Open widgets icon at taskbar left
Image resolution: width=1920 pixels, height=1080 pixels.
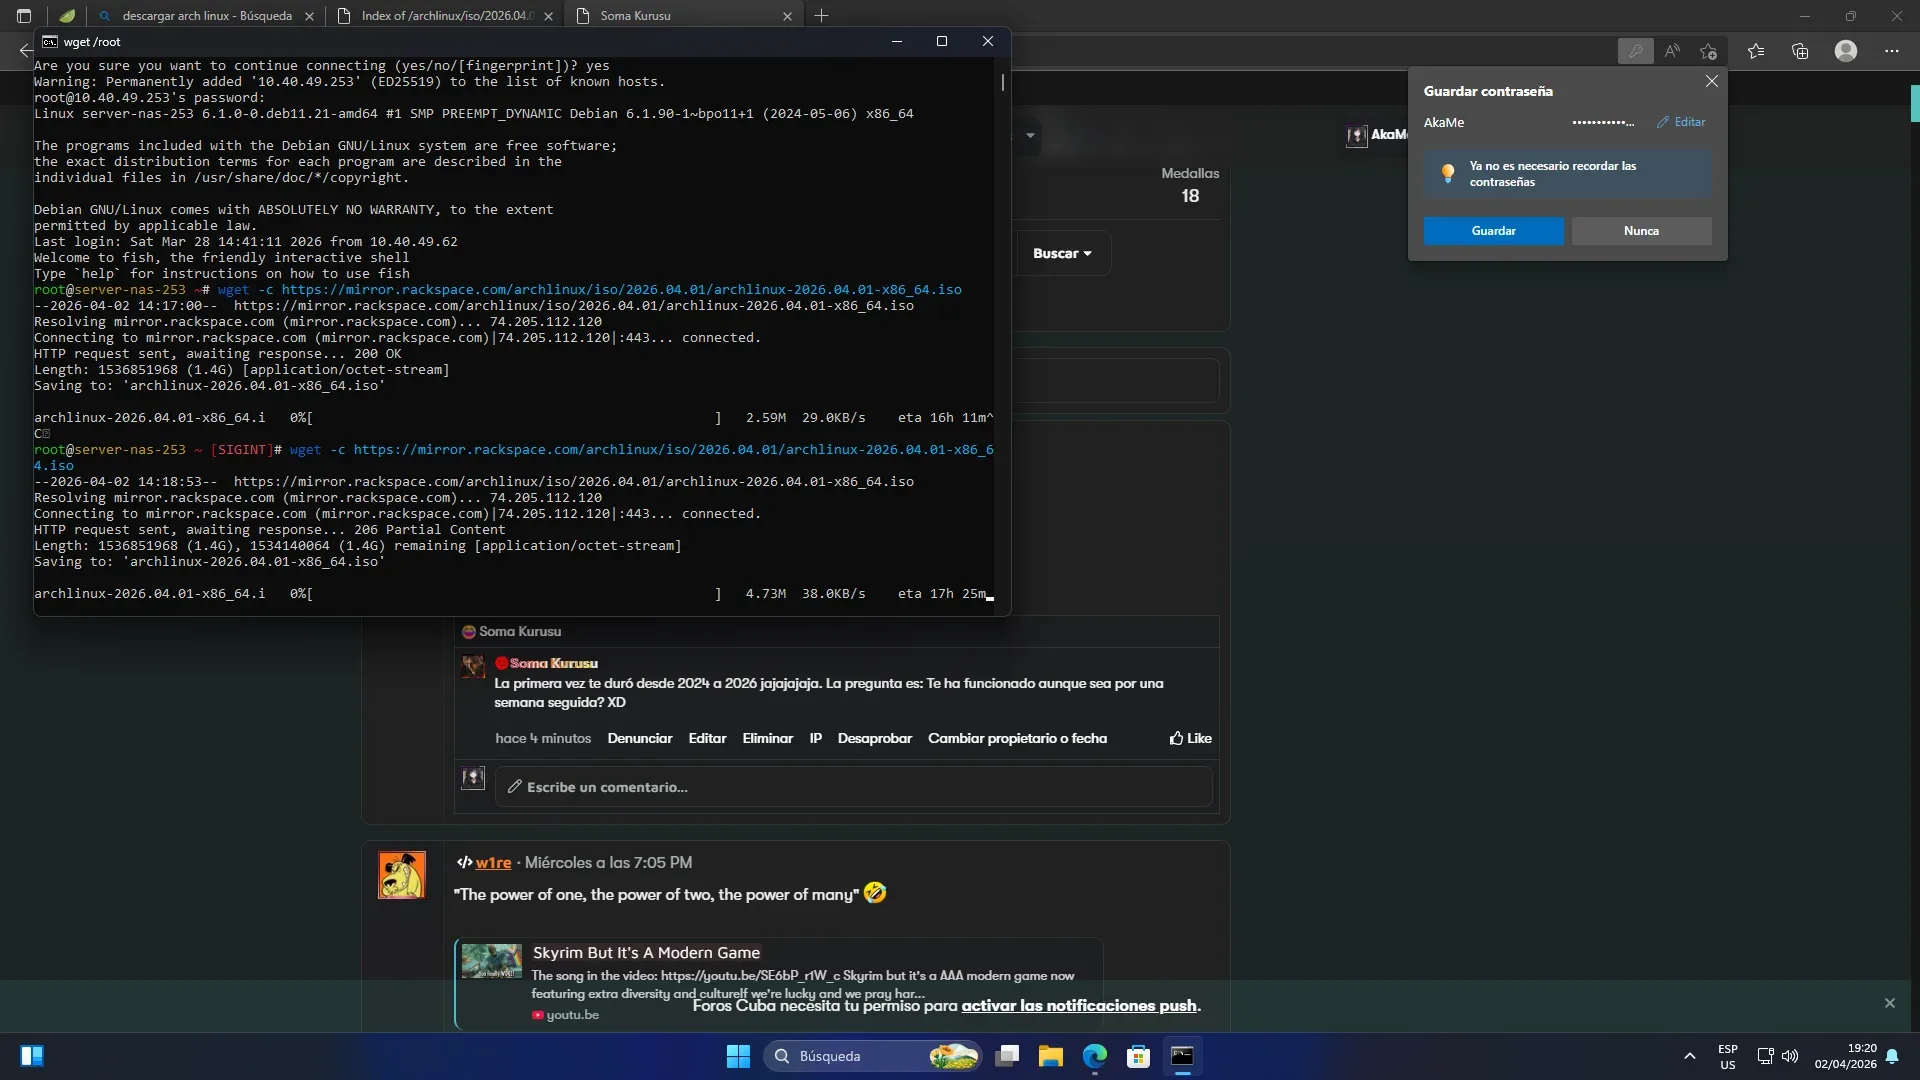32,1056
